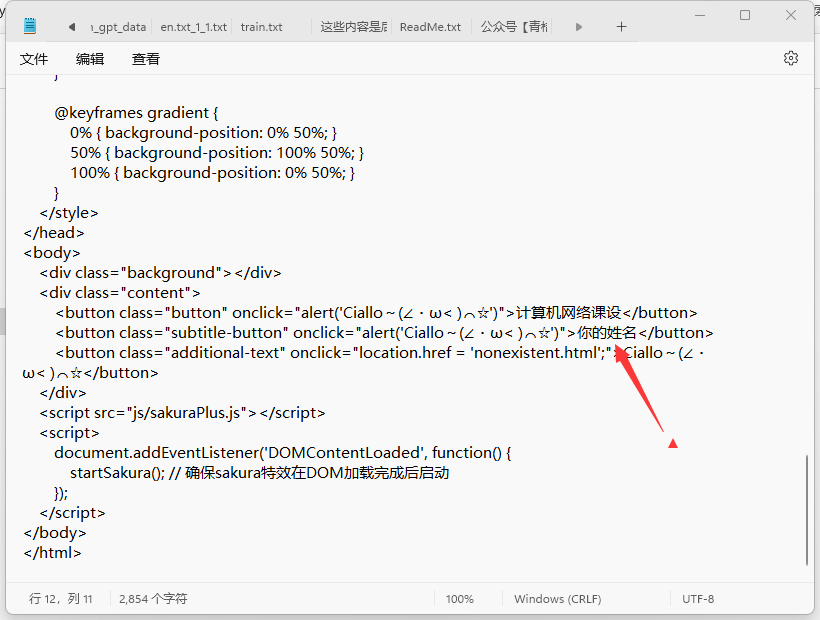Screen dimensions: 820x620
Task: Click text 你的姓名 in the code
Action: click(607, 333)
